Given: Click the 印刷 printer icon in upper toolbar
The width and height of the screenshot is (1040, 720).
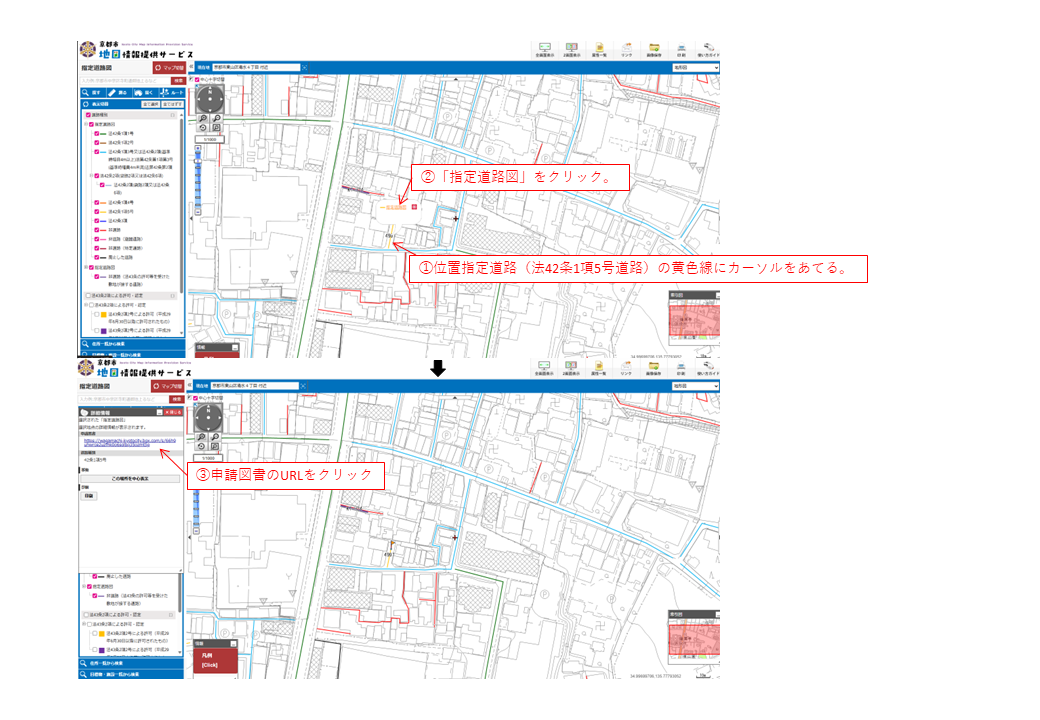Looking at the screenshot, I should point(681,48).
